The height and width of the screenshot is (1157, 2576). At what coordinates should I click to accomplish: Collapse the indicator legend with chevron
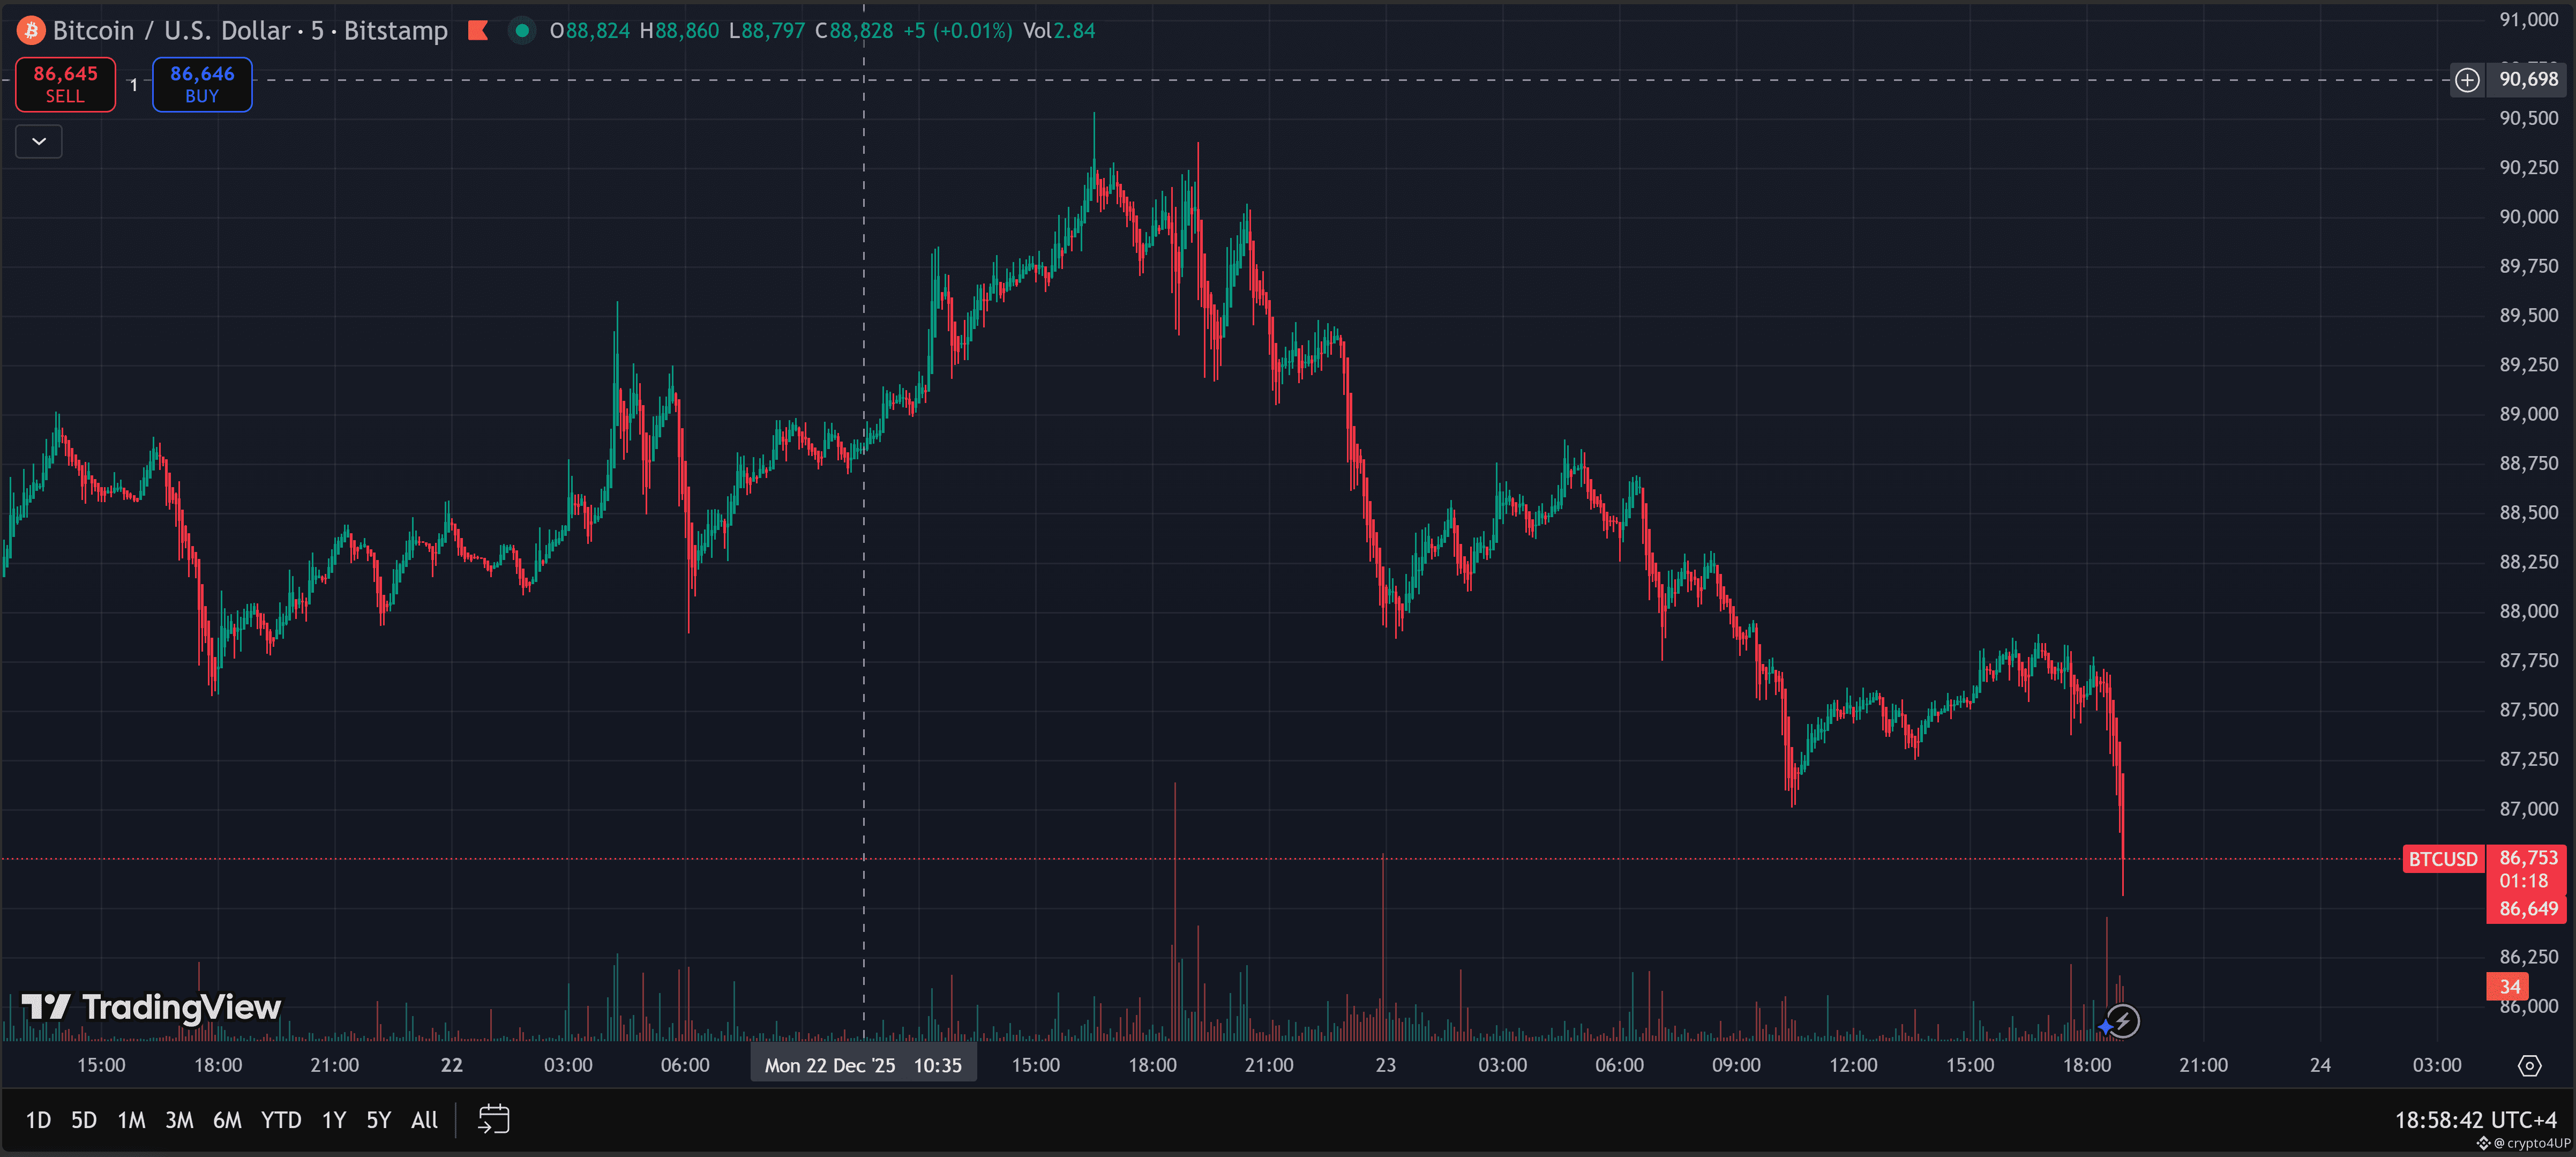click(39, 142)
